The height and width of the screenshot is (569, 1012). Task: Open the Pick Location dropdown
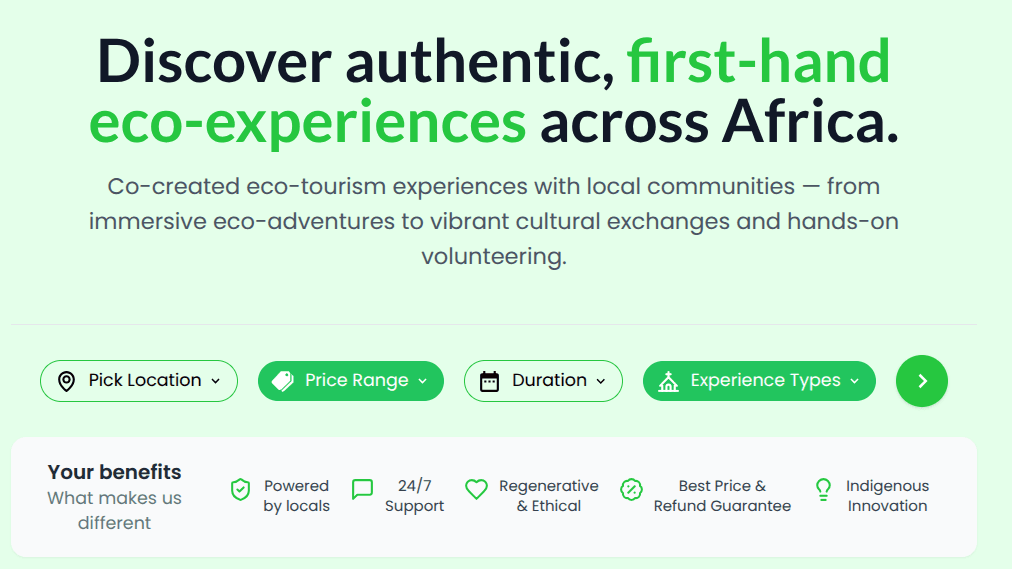tap(139, 381)
